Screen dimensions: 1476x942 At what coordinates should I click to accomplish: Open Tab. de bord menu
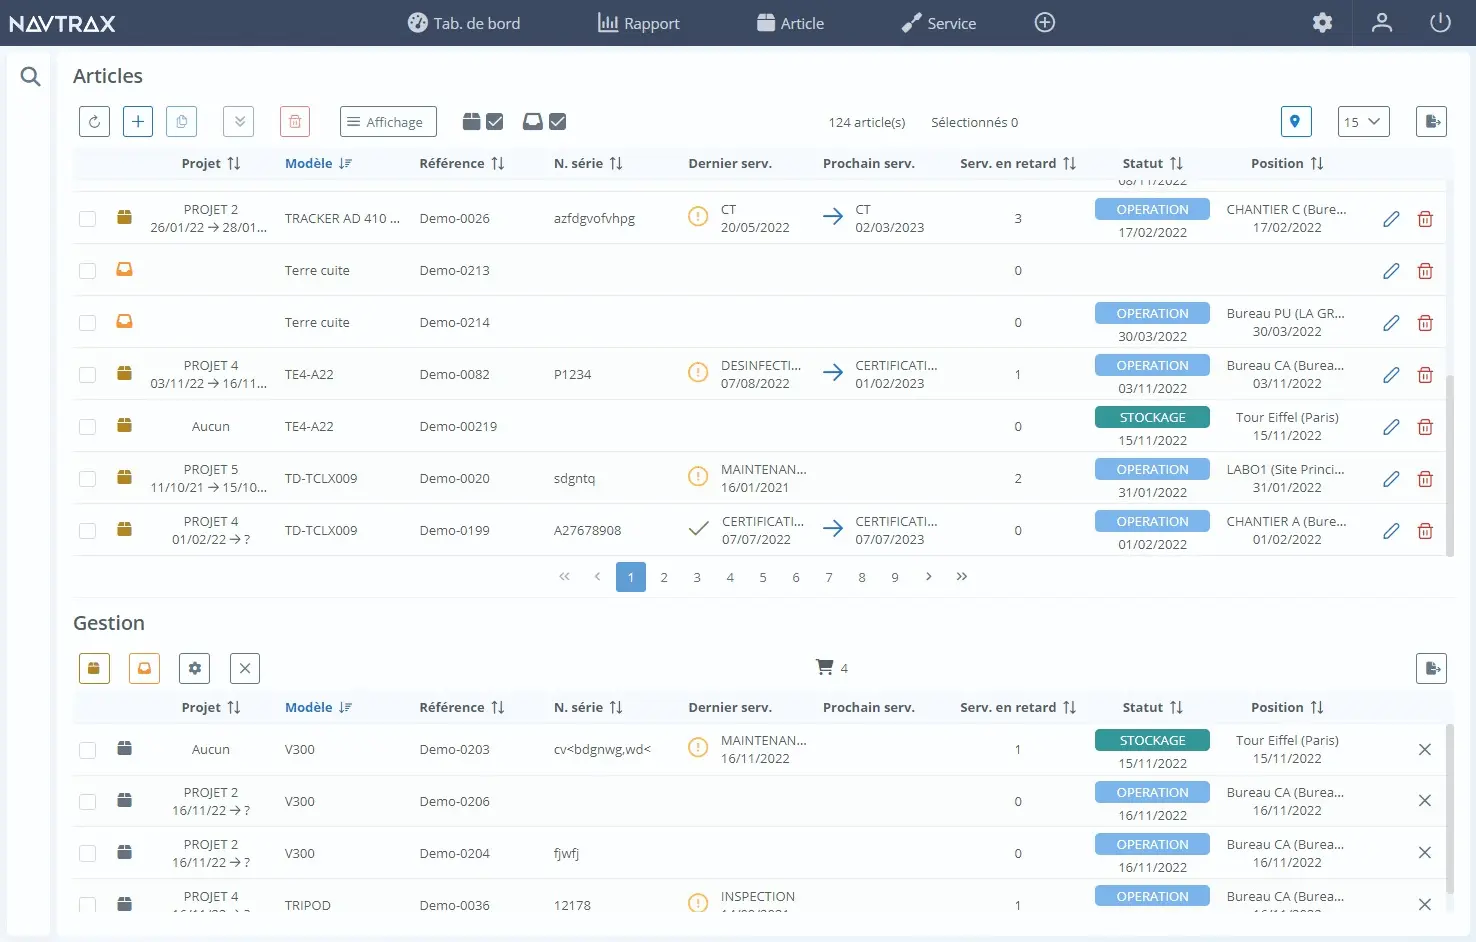tap(464, 23)
